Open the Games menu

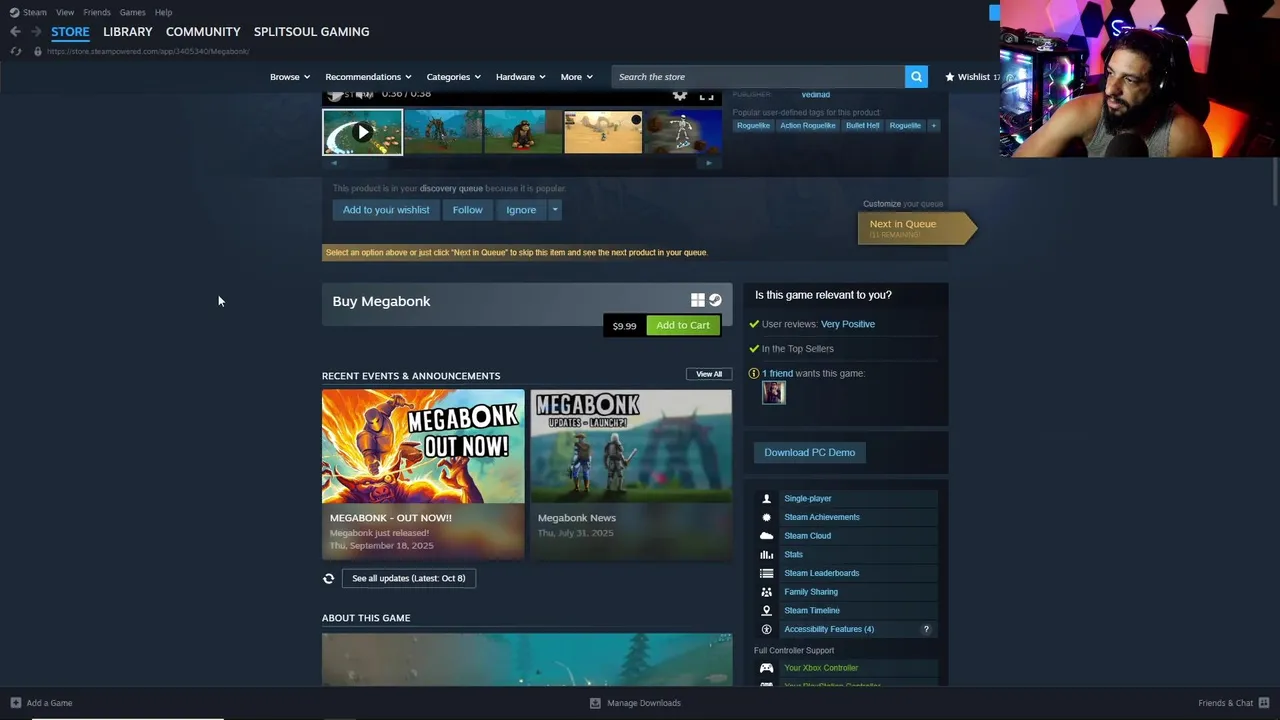[132, 12]
